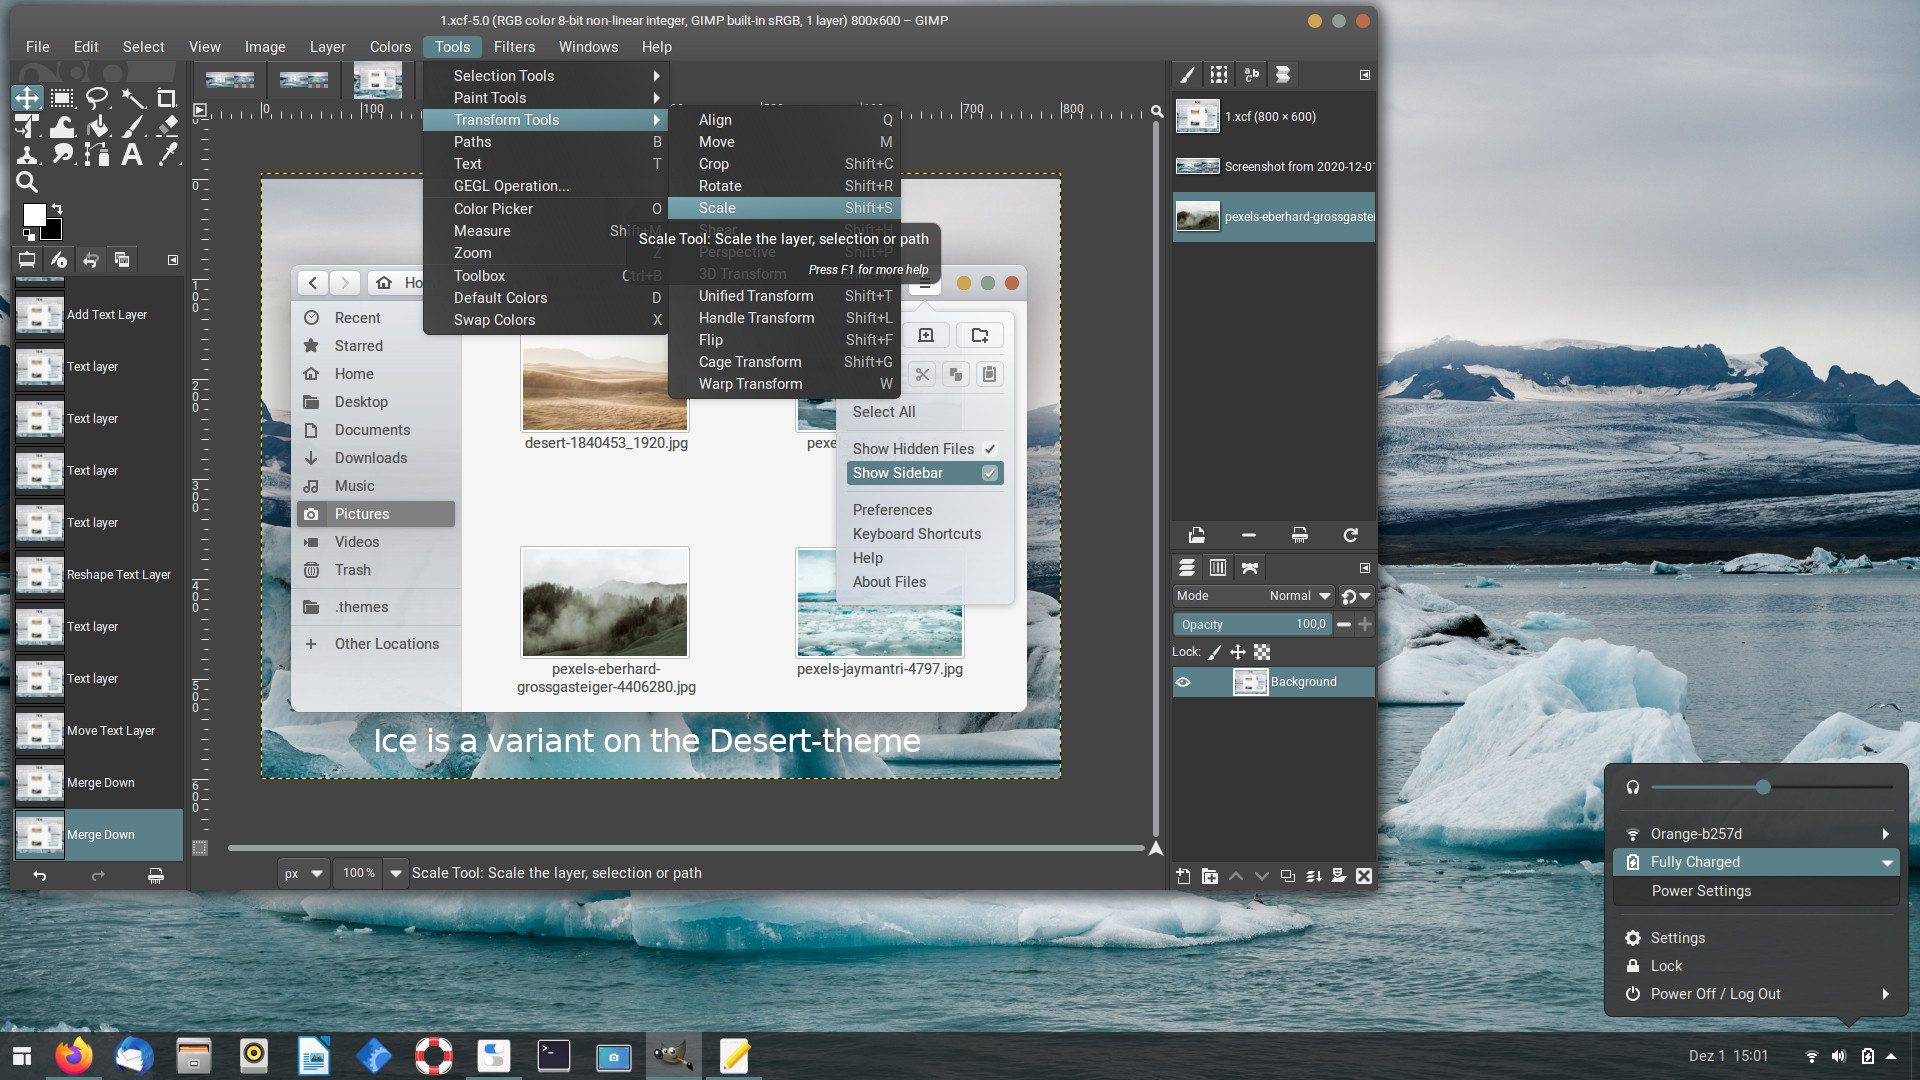
Task: Open Keyboard Shortcuts in Files menu
Action: pos(917,534)
